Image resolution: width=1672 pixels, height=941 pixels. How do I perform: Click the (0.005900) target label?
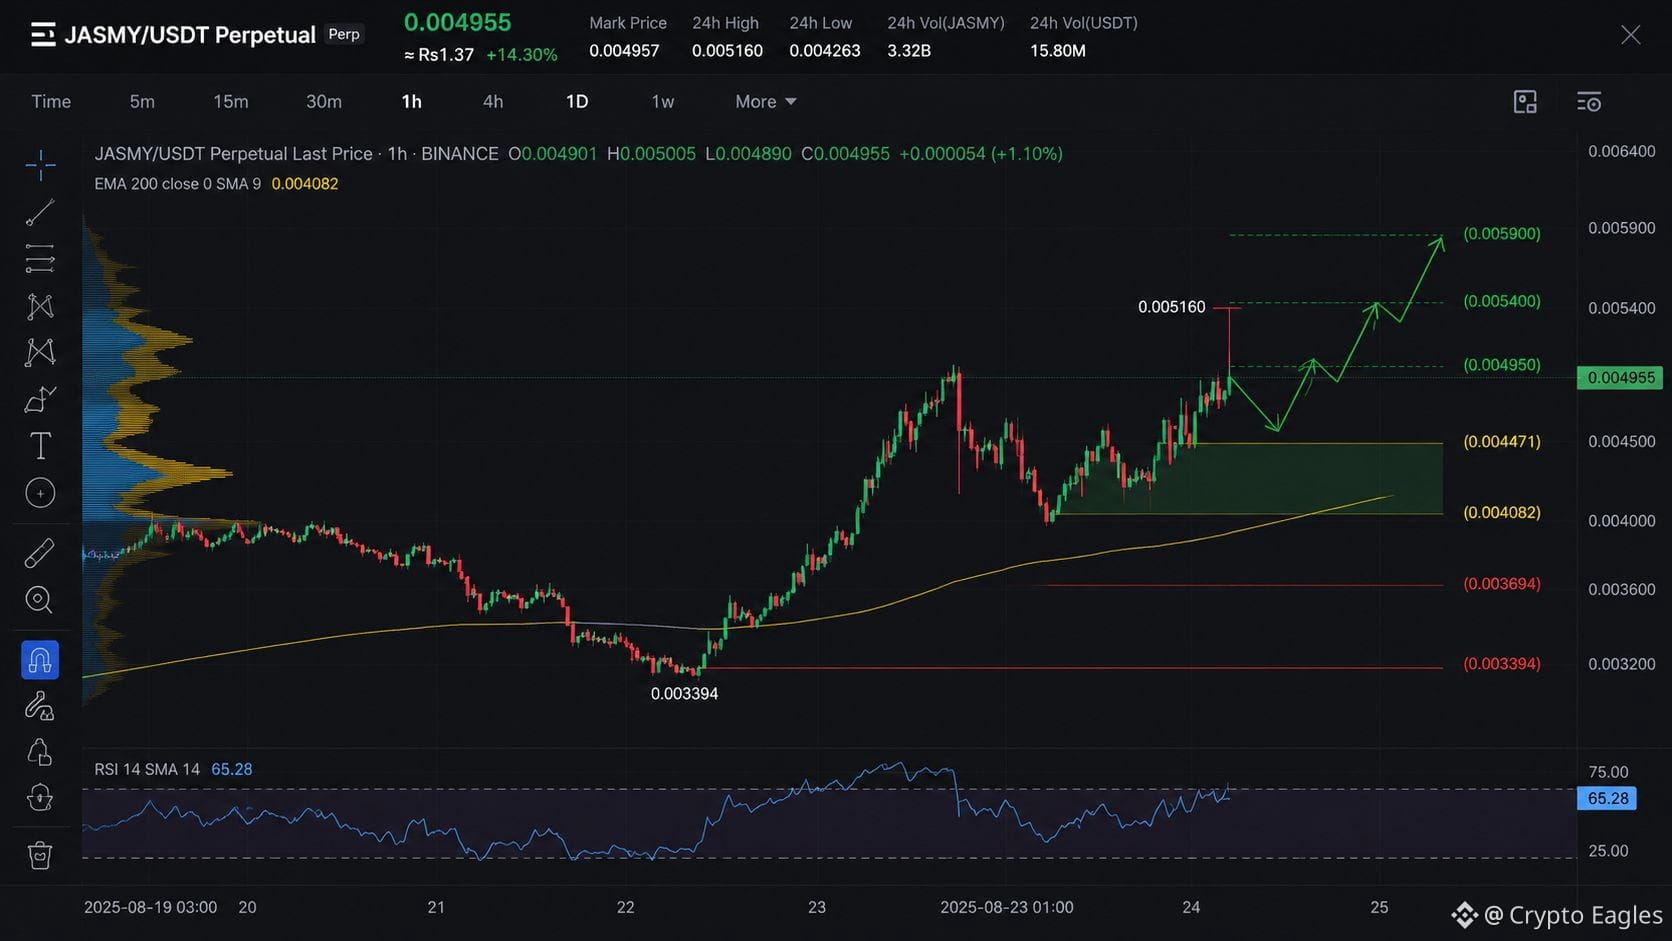pos(1502,234)
